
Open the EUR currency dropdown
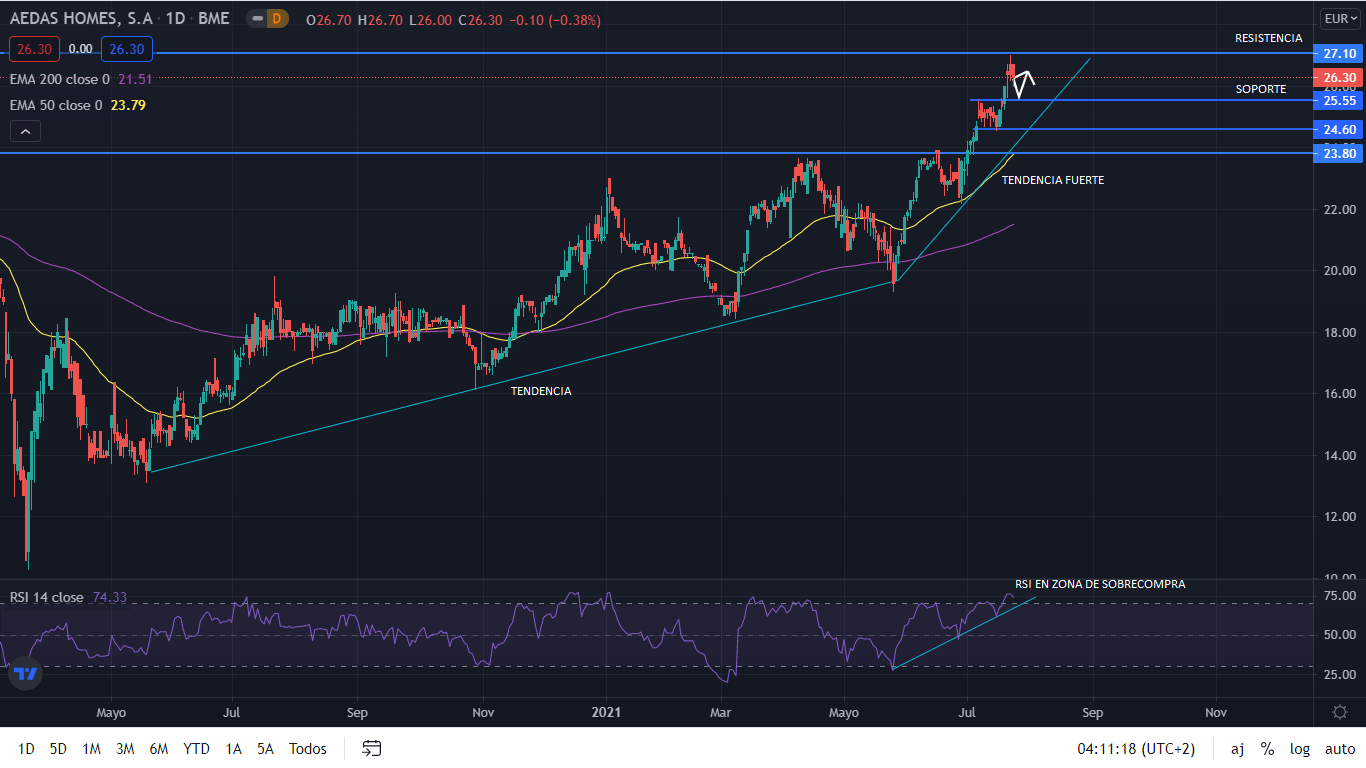click(1339, 18)
